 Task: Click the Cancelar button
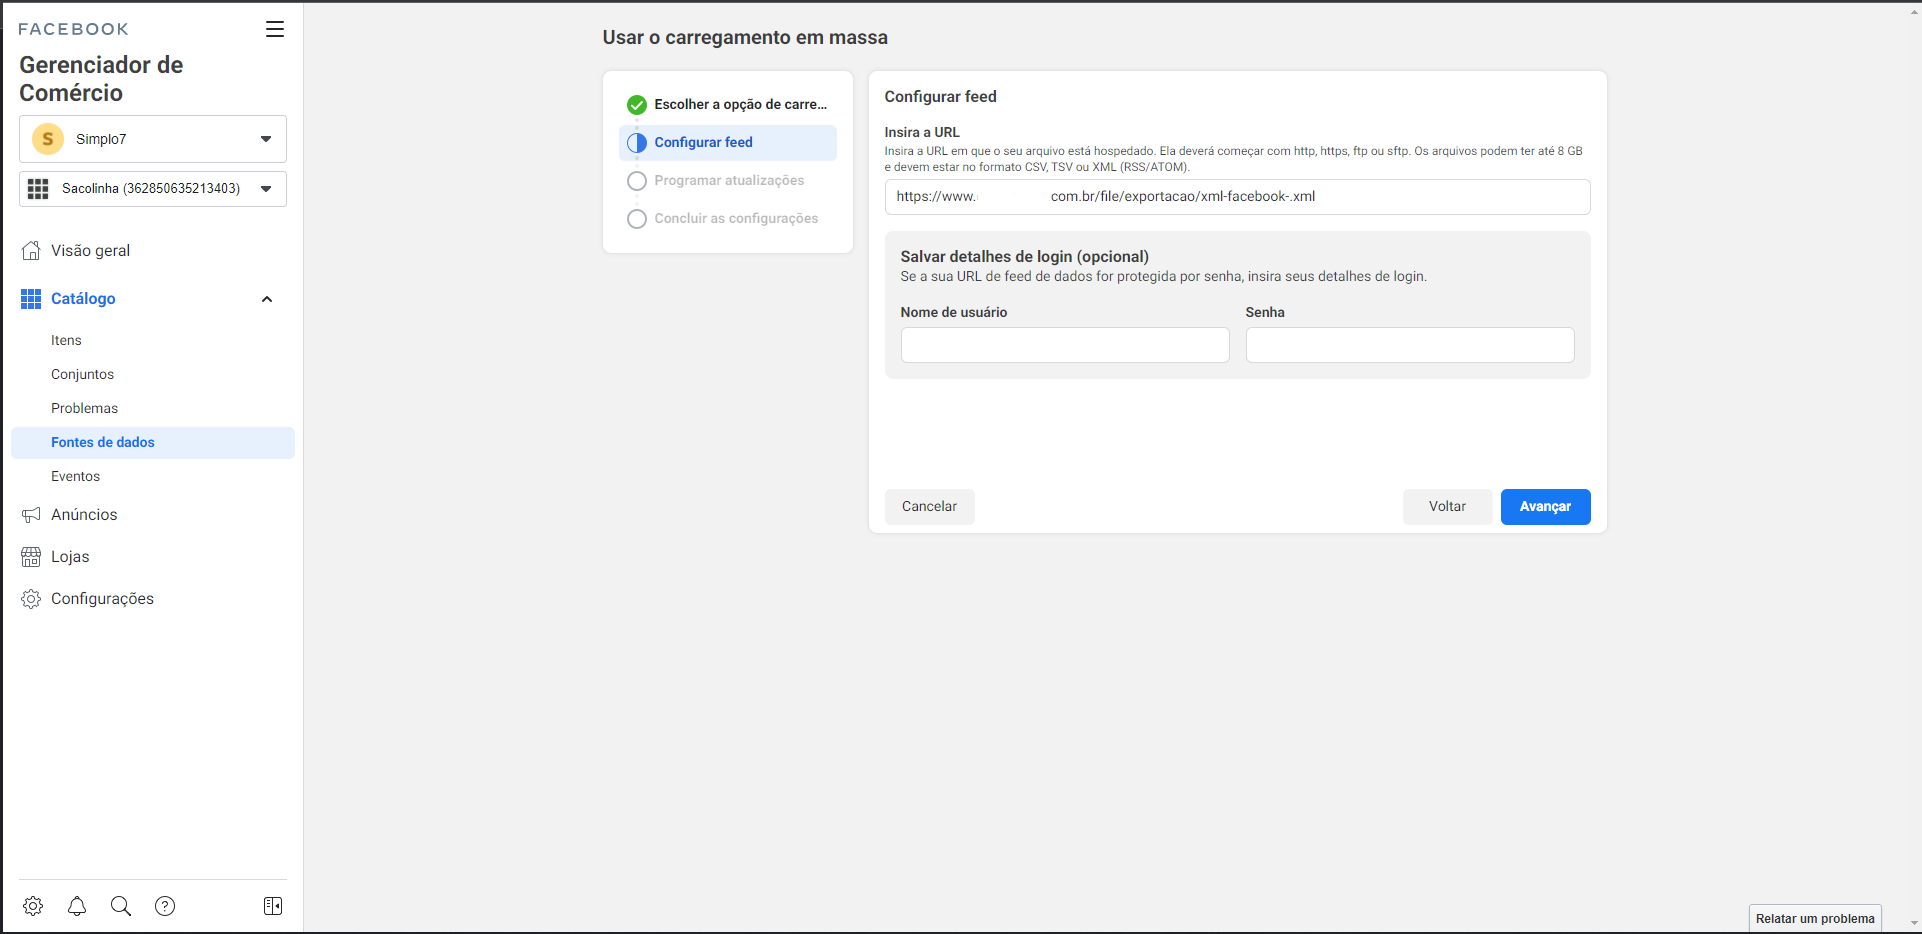click(929, 507)
